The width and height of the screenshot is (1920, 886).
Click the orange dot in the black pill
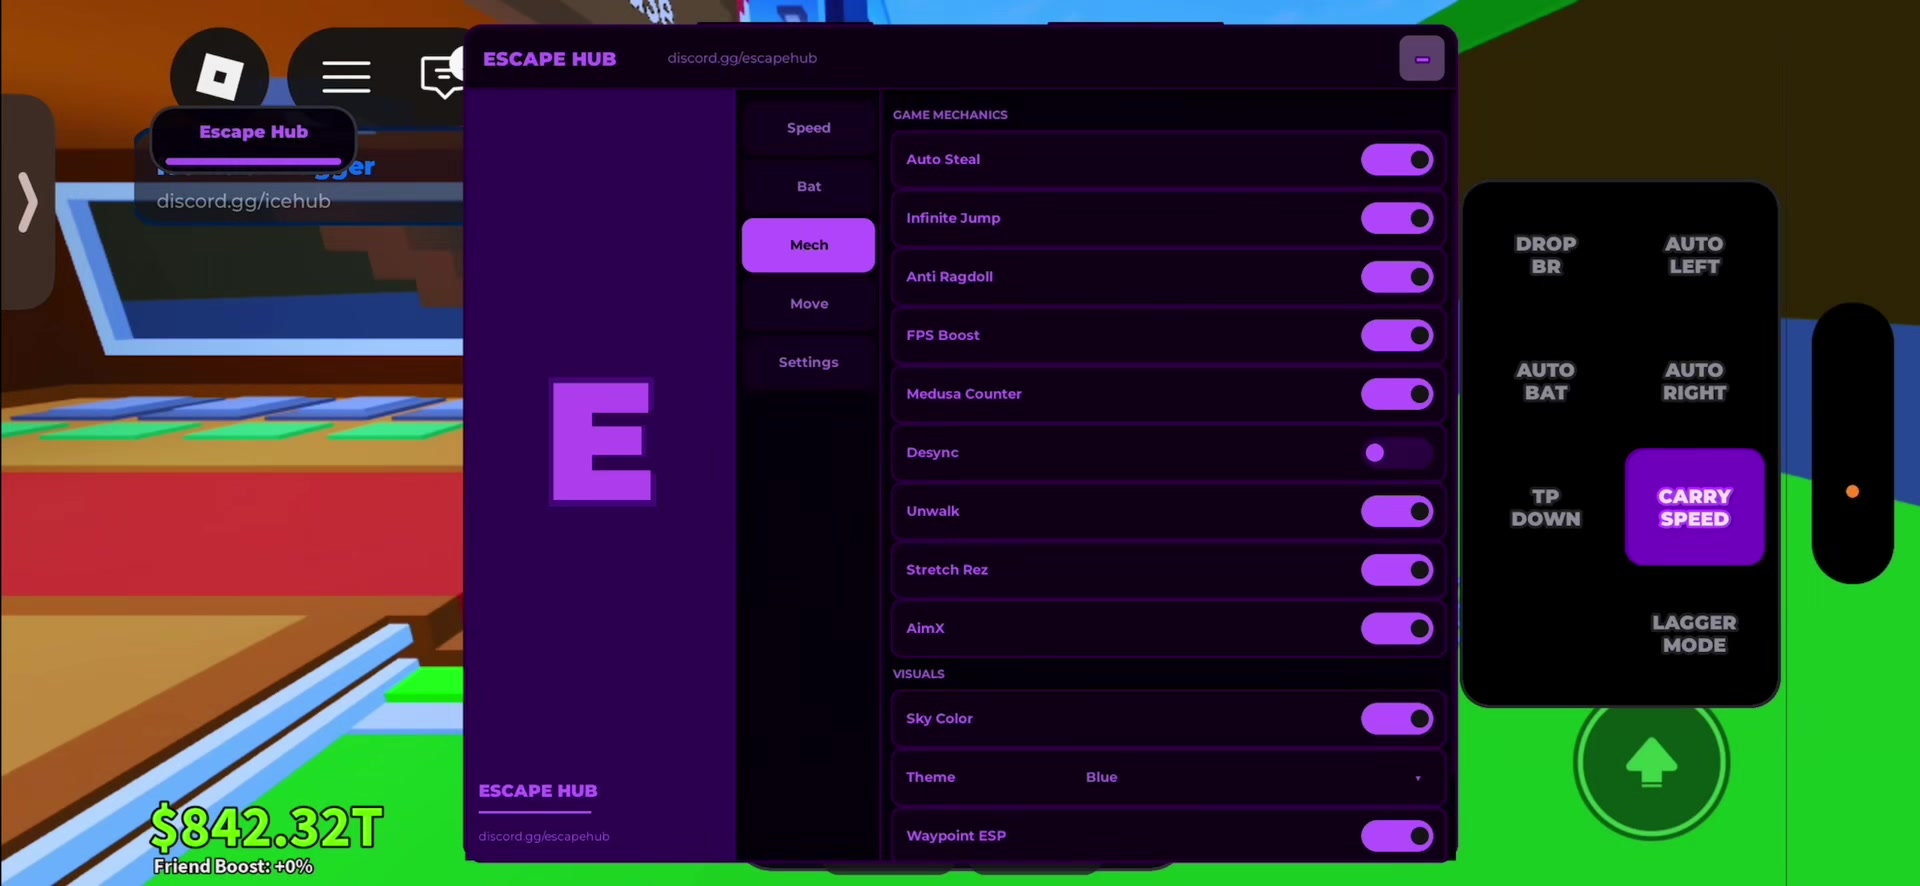click(x=1852, y=491)
